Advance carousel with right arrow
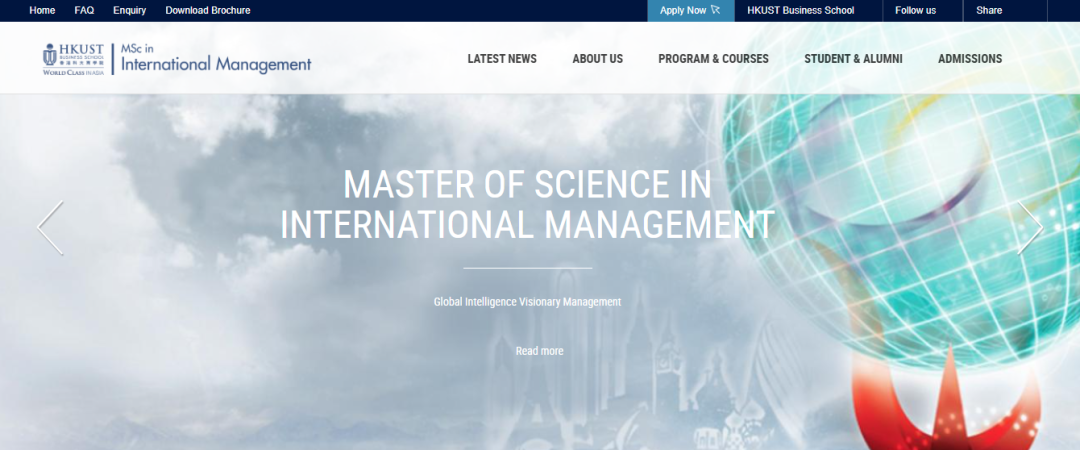1080x450 pixels. [1030, 228]
